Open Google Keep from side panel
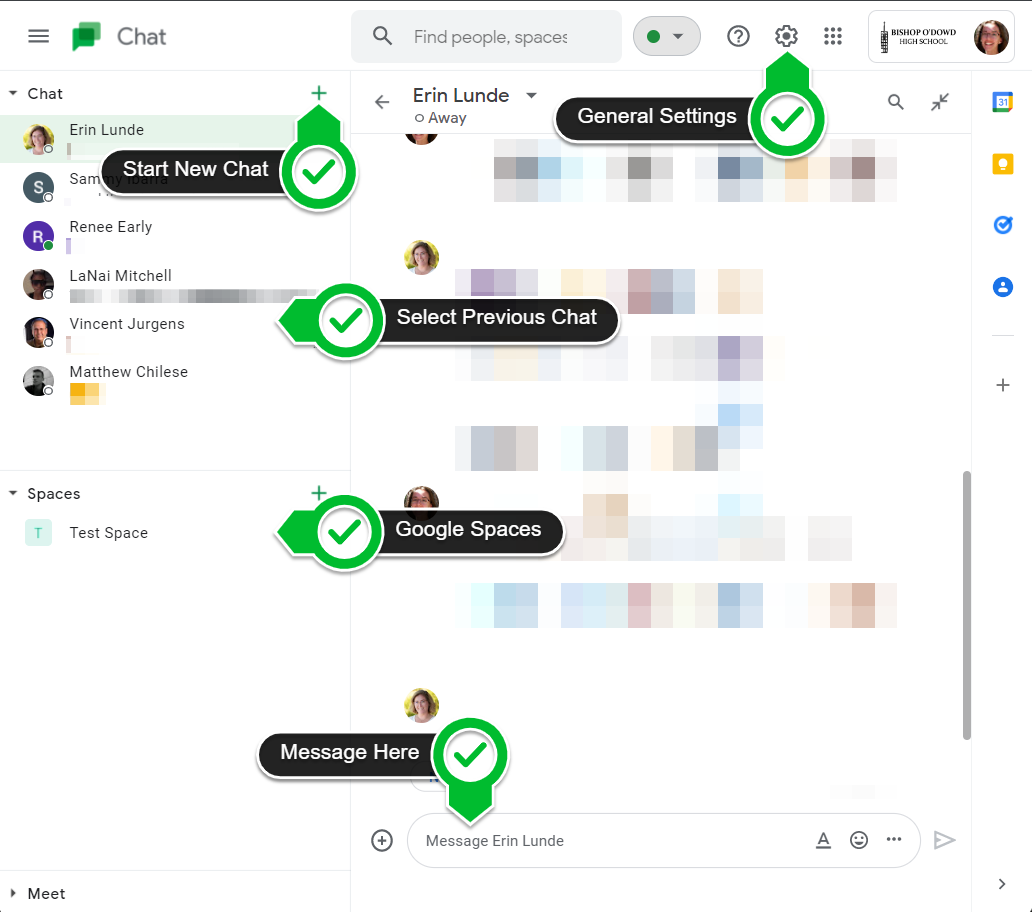 1002,164
